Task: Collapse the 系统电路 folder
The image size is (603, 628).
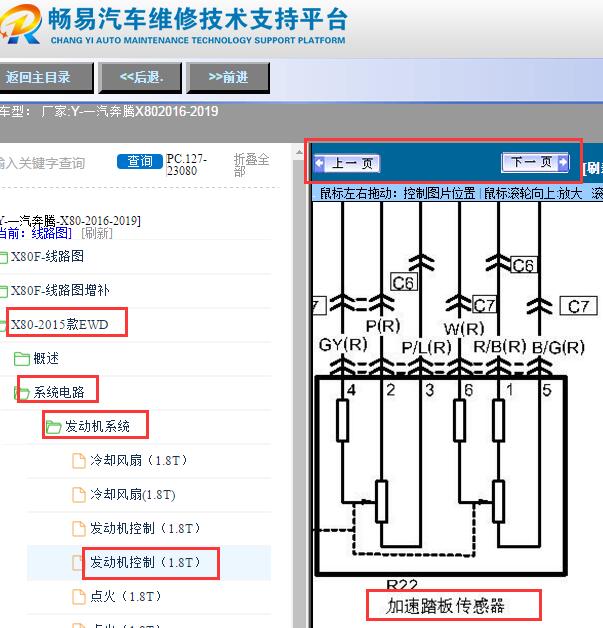Action: (59, 392)
